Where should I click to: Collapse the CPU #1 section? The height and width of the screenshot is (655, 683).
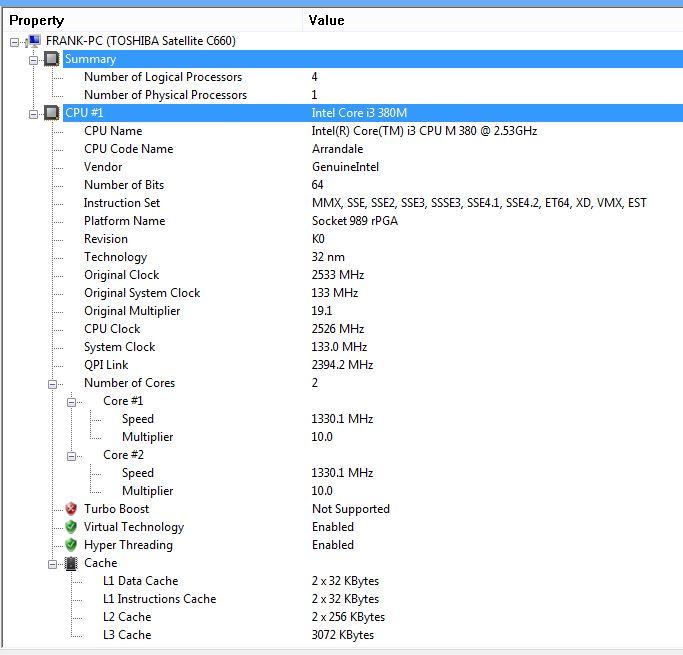pos(34,114)
